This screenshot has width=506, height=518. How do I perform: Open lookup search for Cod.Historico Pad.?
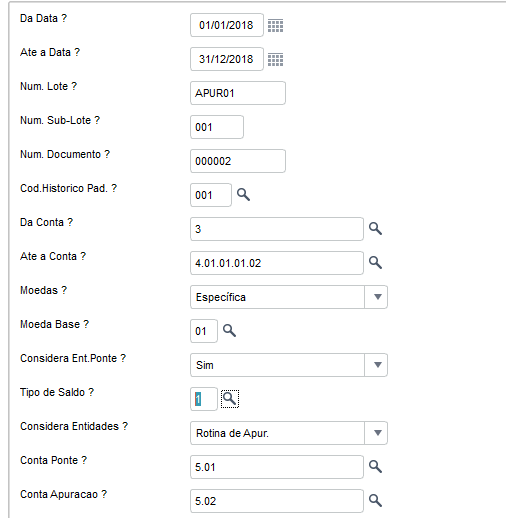(243, 195)
